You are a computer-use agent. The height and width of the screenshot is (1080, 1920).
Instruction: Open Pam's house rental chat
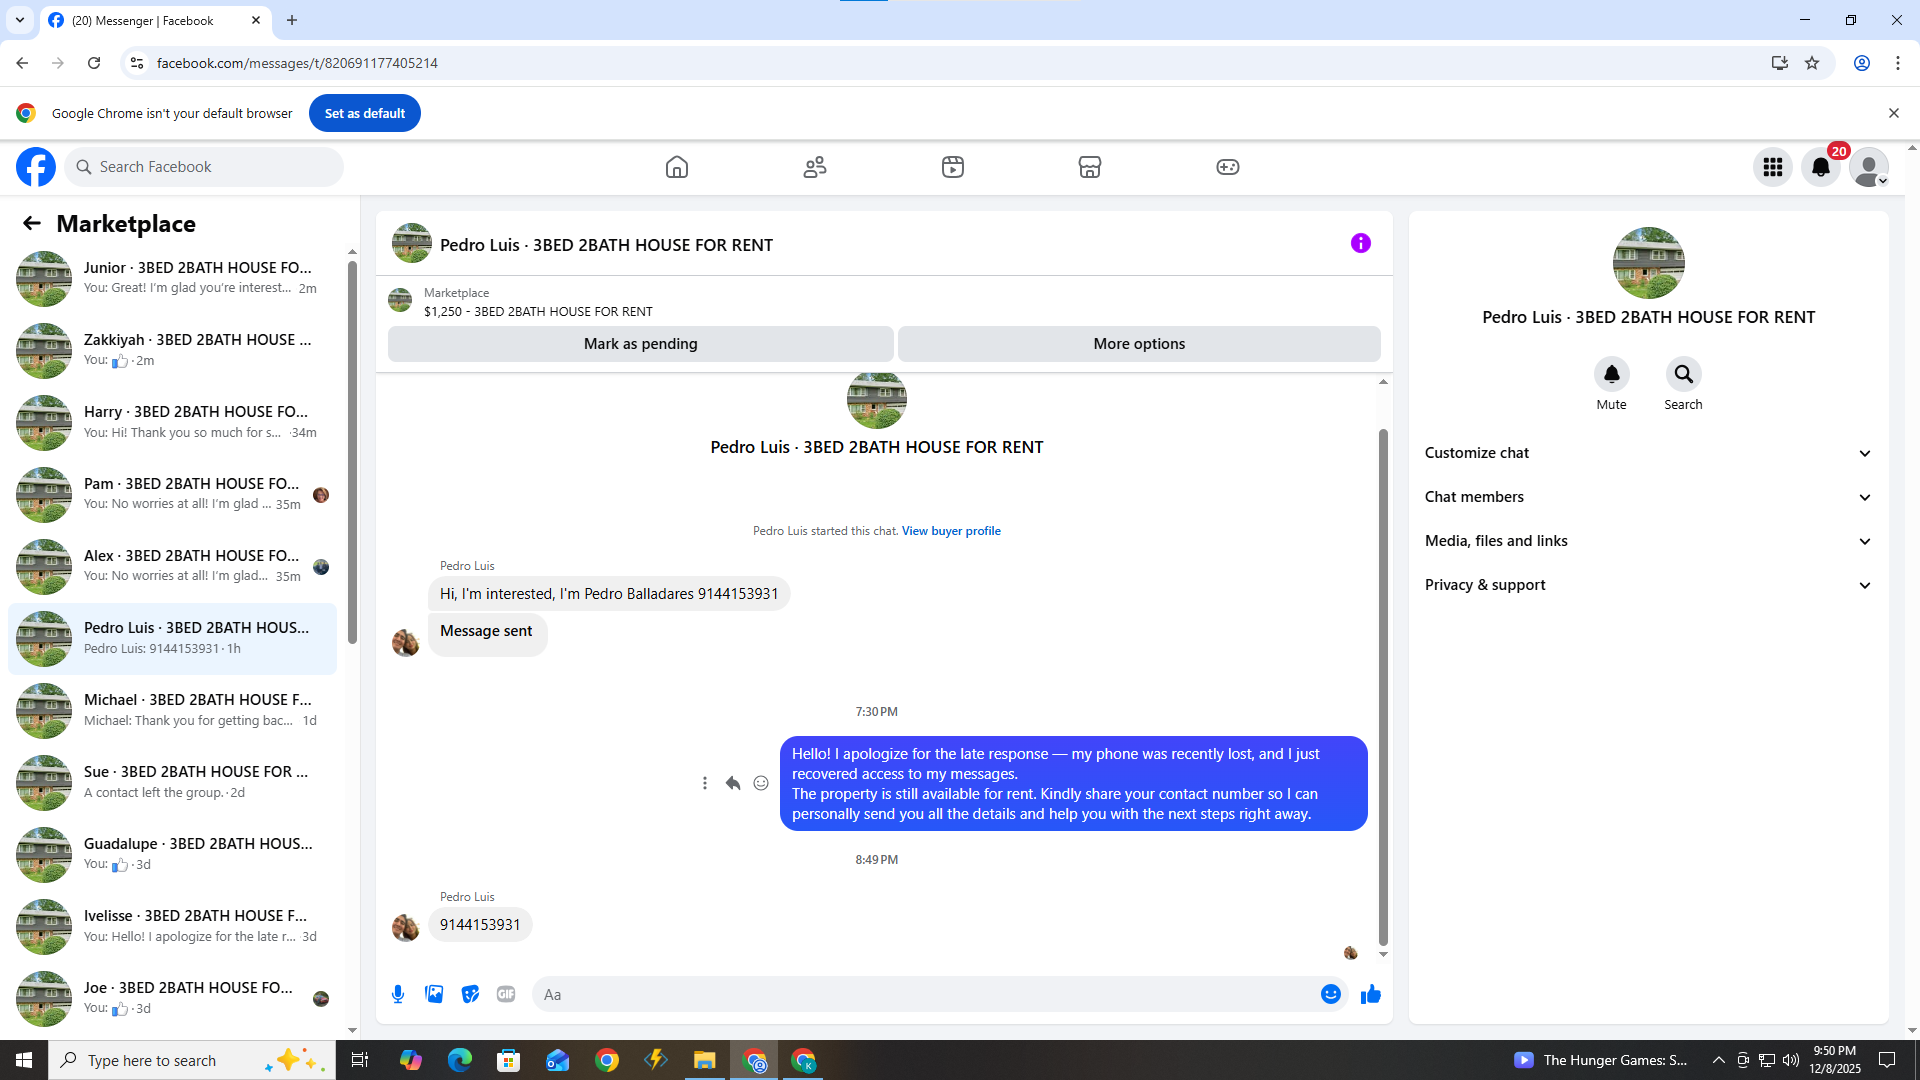point(172,494)
